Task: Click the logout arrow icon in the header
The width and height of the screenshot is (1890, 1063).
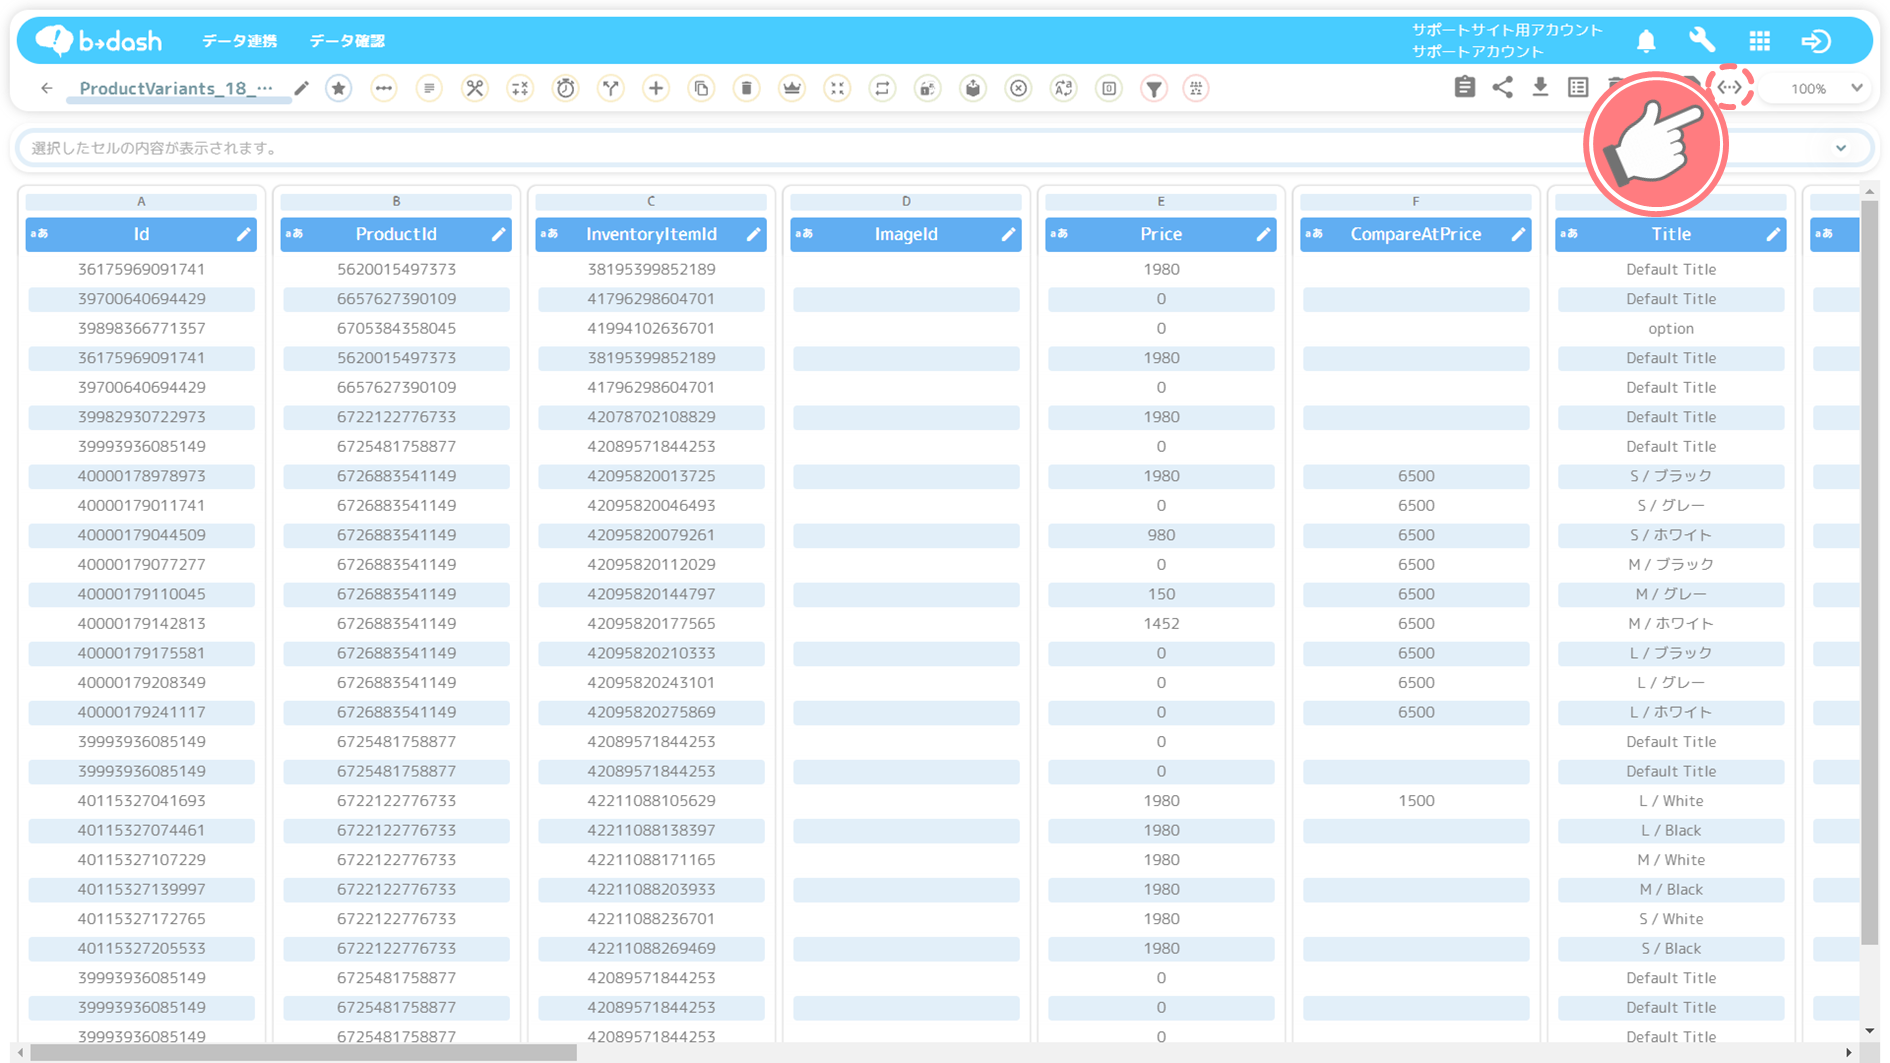Action: tap(1816, 41)
